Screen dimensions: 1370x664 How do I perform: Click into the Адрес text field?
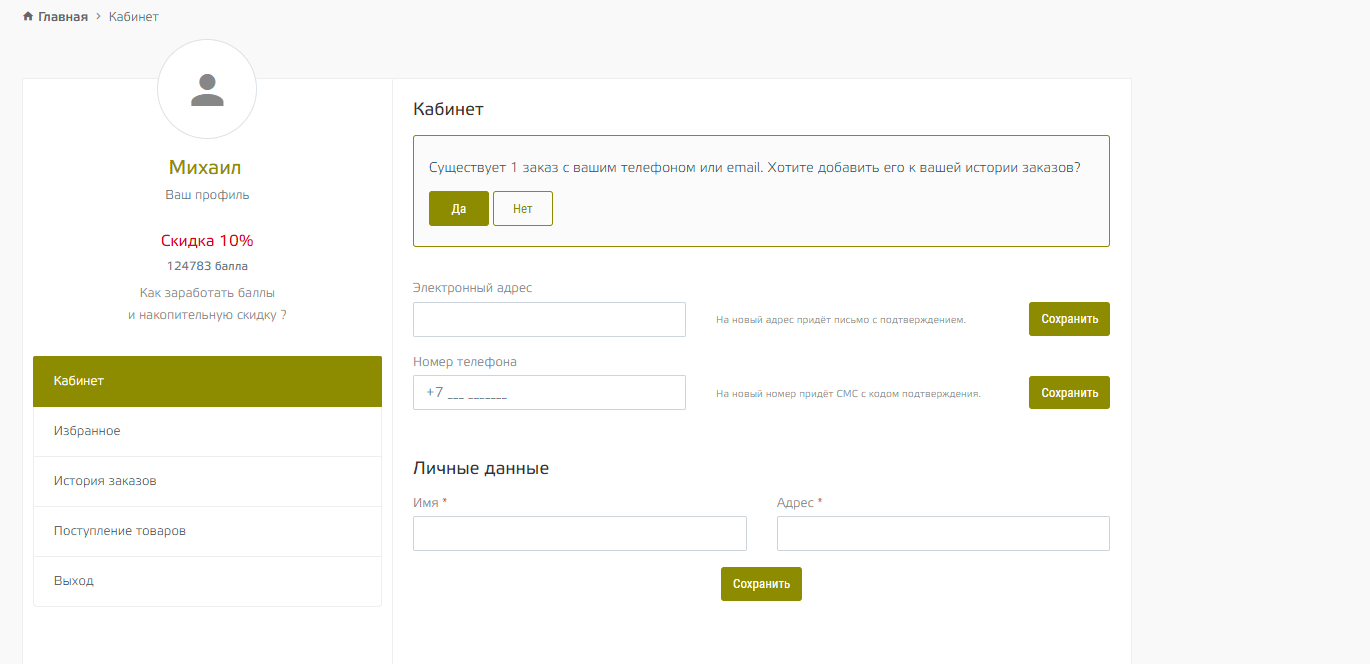tap(943, 534)
